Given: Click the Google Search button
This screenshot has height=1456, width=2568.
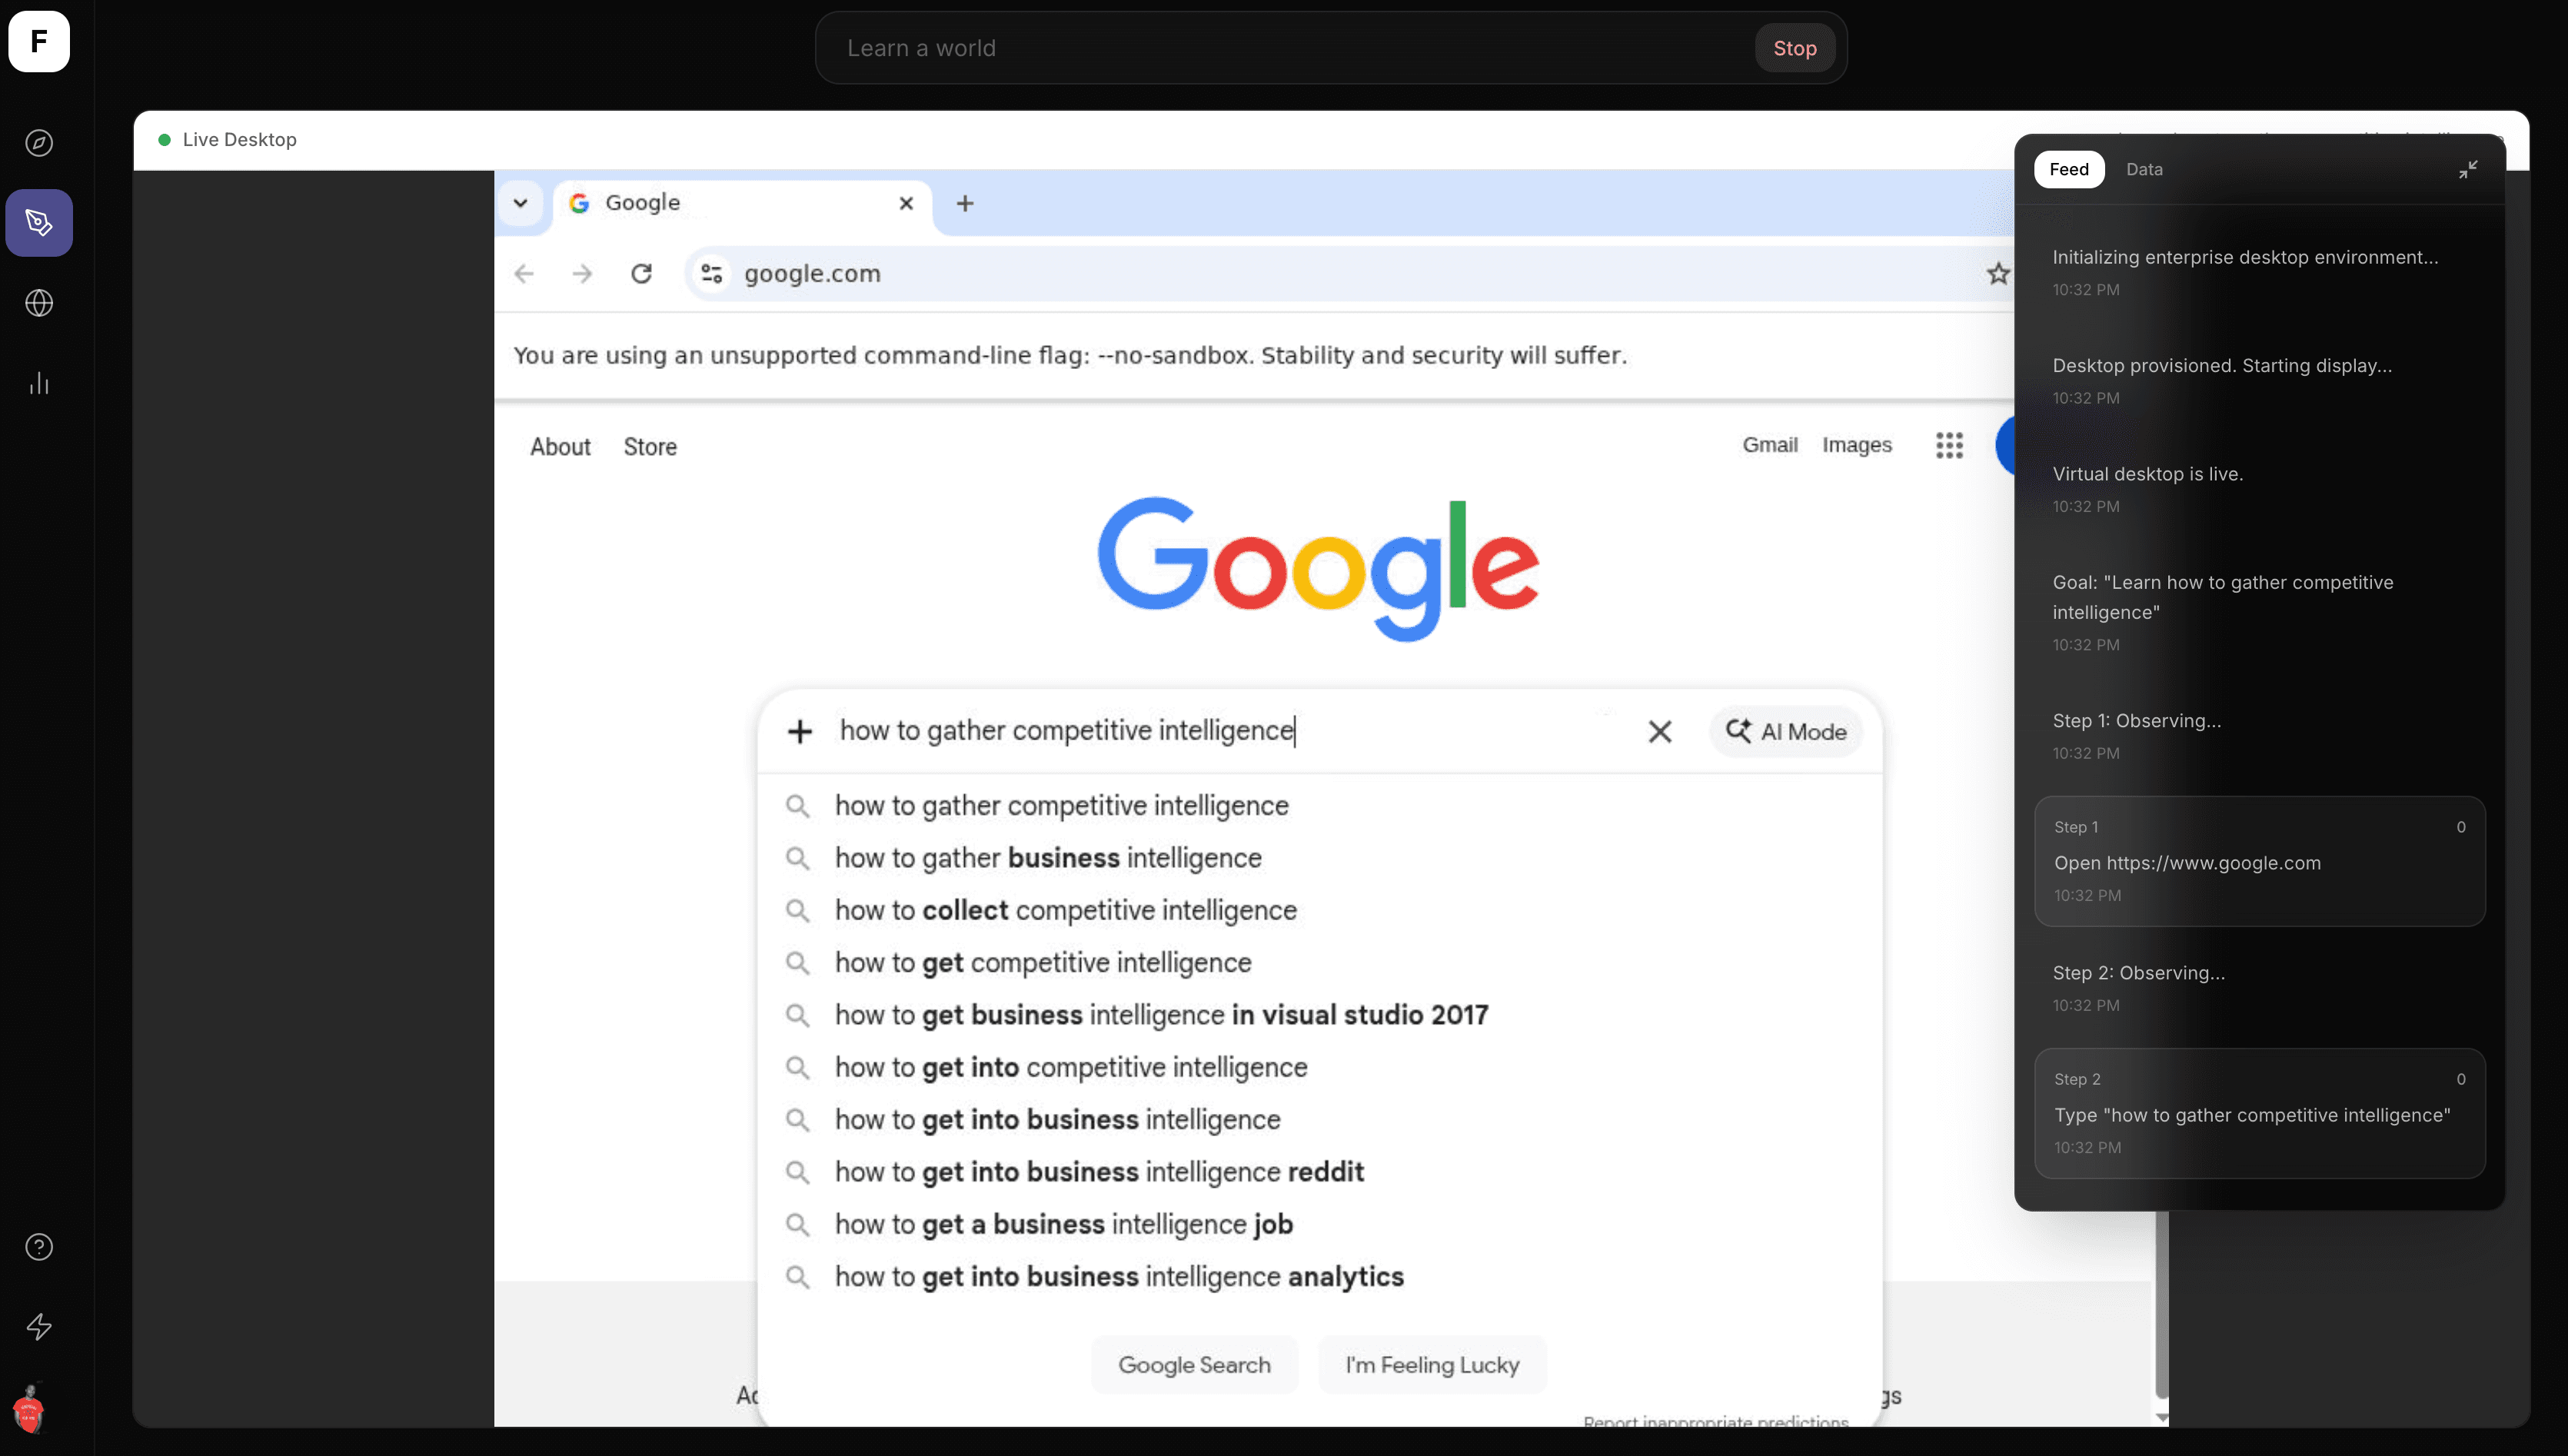Looking at the screenshot, I should click(x=1194, y=1365).
